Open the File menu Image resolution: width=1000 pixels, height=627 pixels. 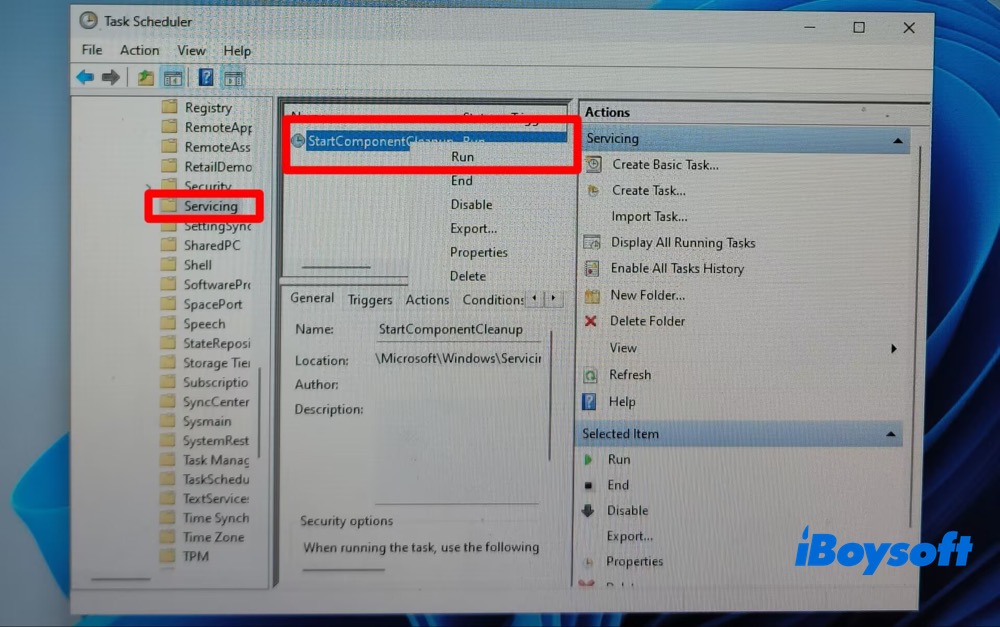[92, 50]
